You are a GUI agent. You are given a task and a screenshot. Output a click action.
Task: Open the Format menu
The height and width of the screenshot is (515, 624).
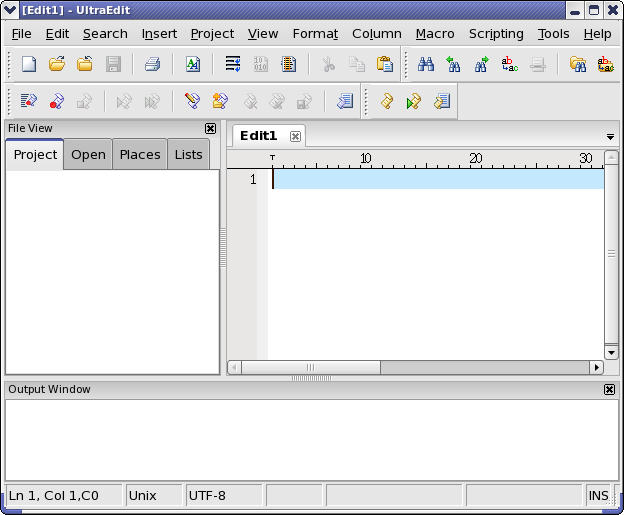click(315, 34)
